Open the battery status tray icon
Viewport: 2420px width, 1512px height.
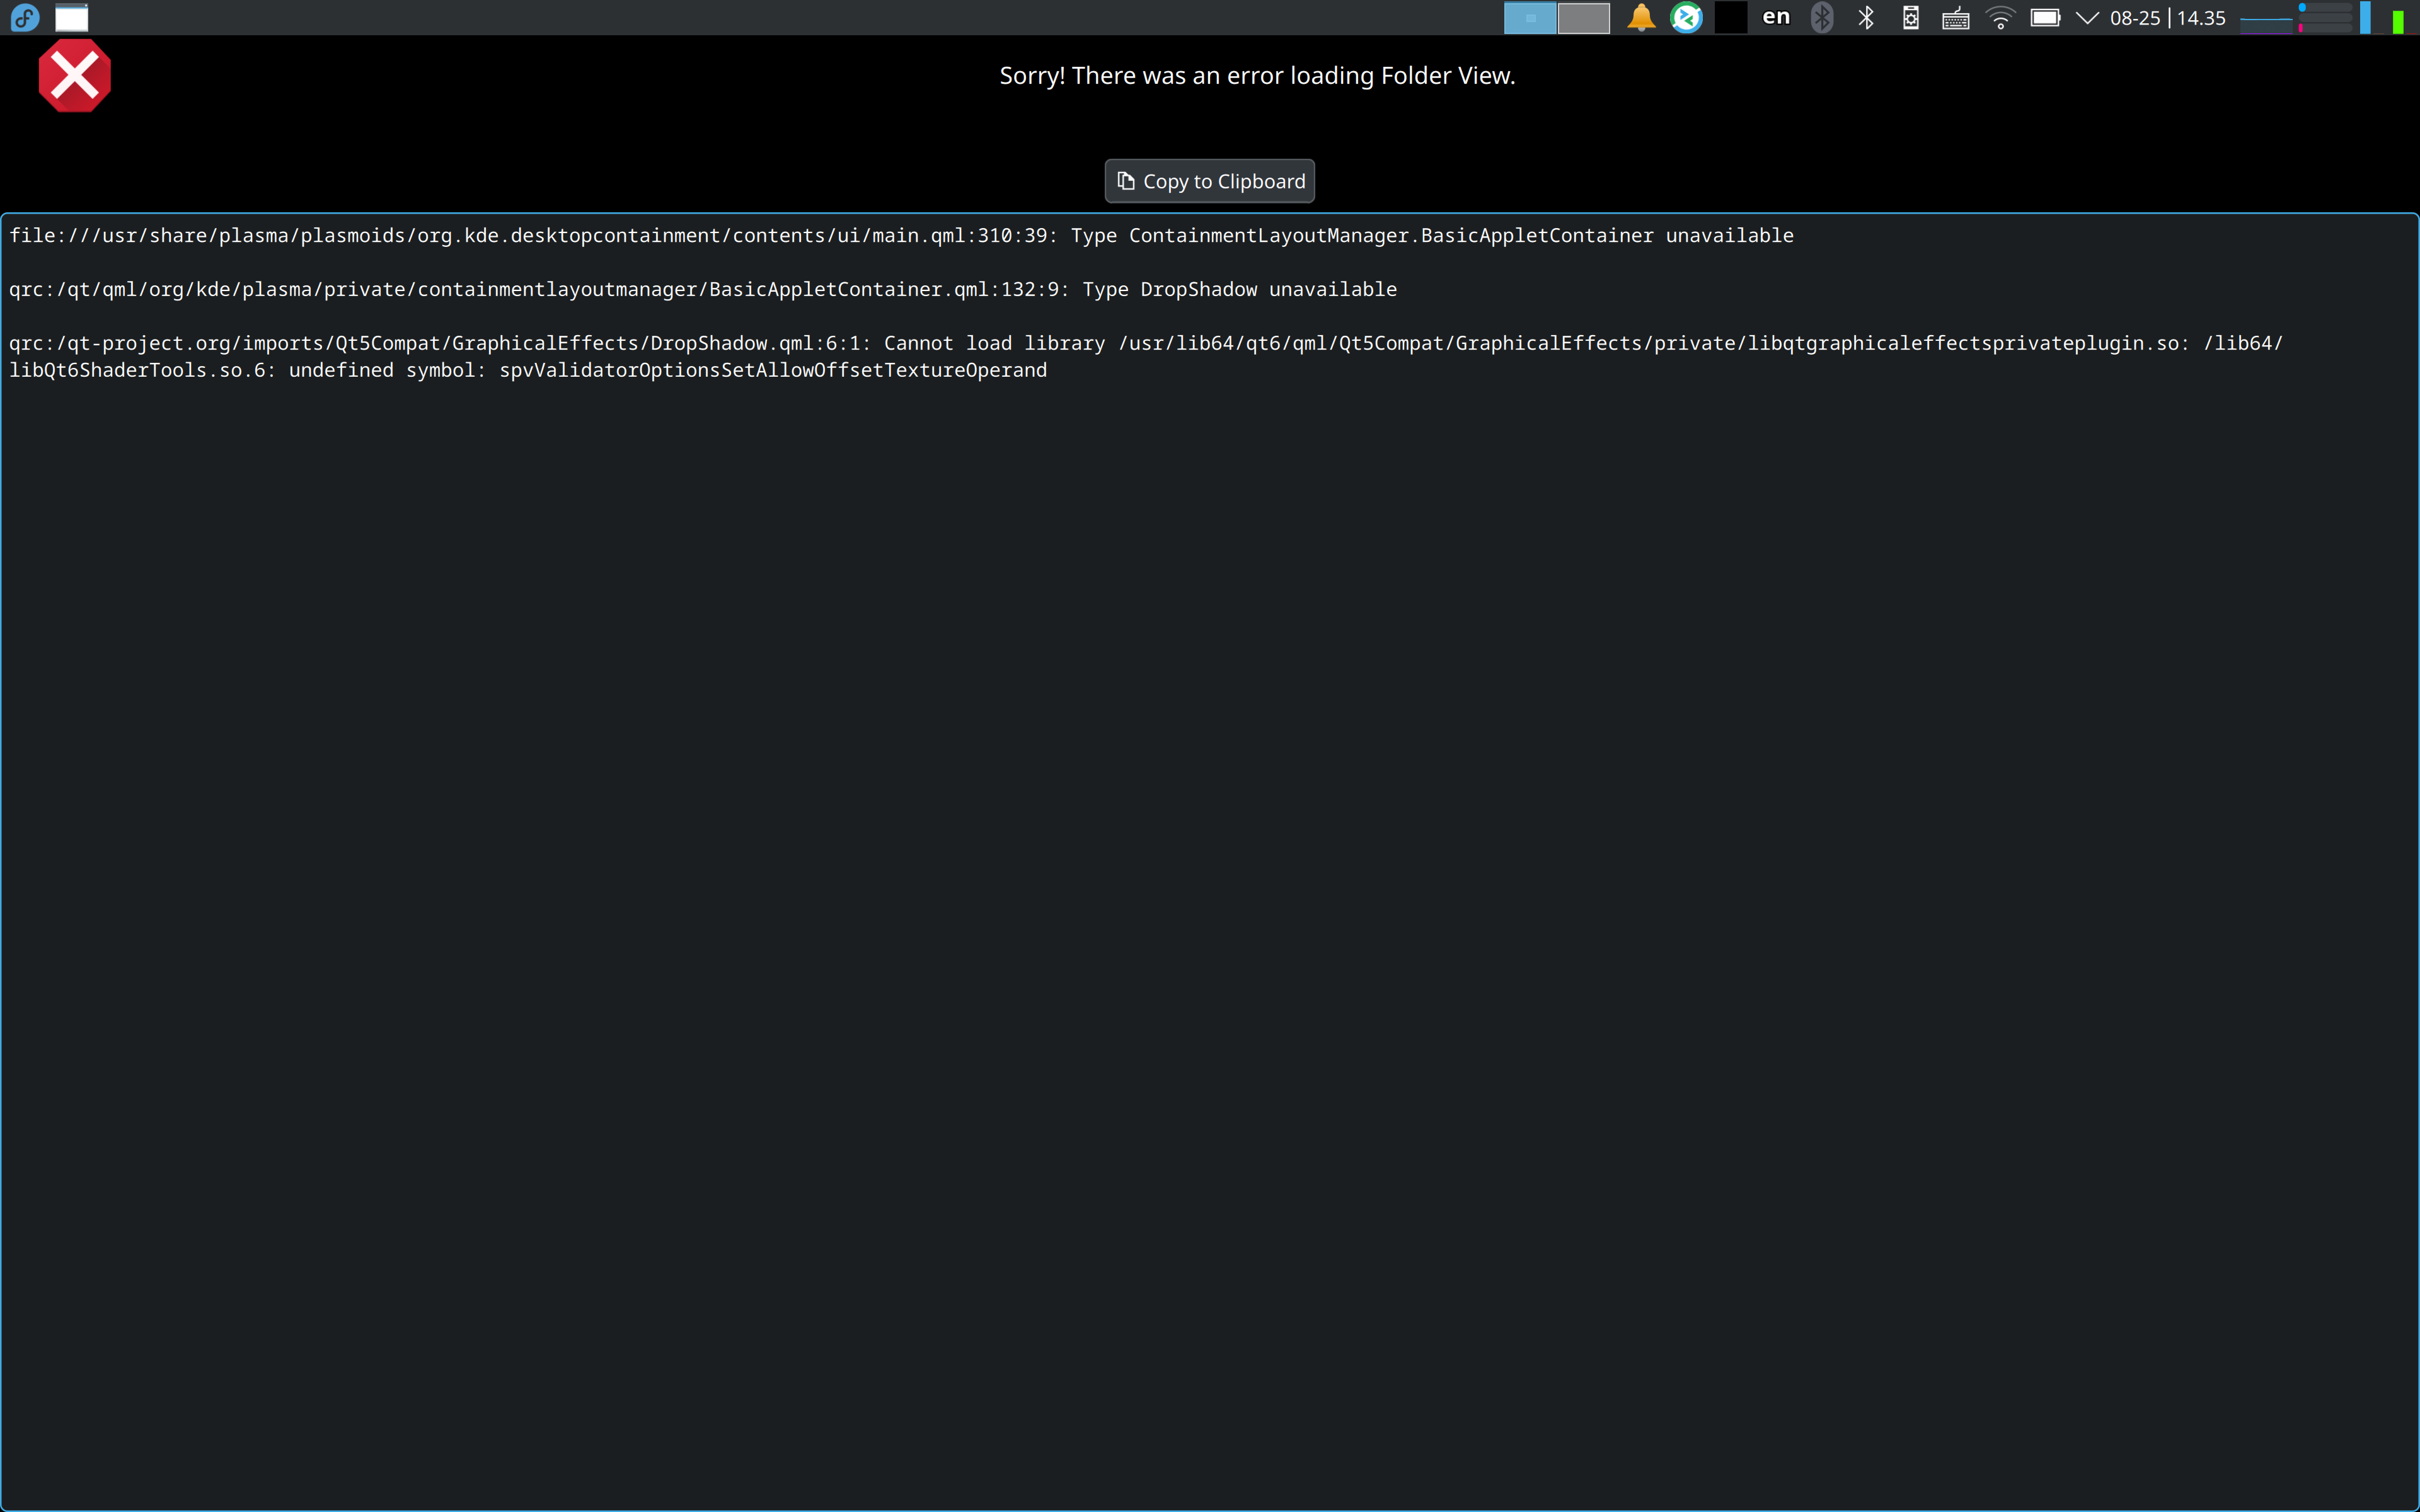(2045, 17)
